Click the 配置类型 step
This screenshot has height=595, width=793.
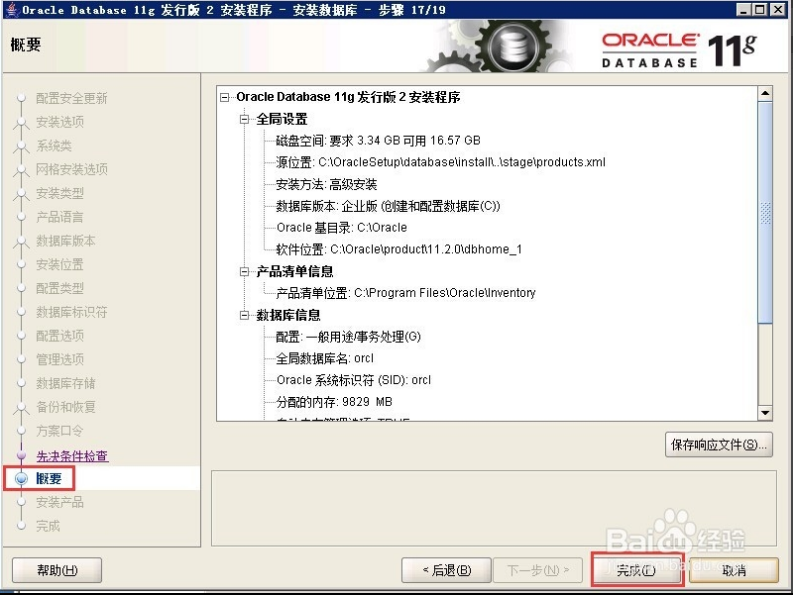coord(60,288)
